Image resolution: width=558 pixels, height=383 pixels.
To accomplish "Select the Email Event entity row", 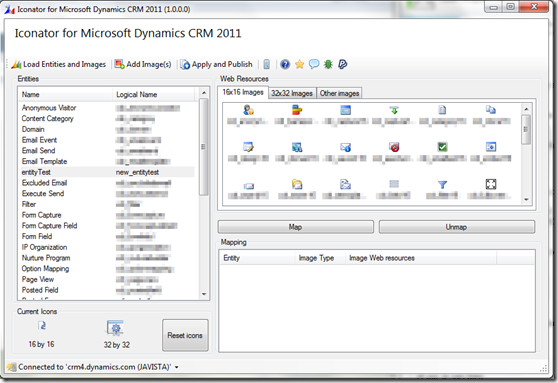I will pyautogui.click(x=107, y=140).
